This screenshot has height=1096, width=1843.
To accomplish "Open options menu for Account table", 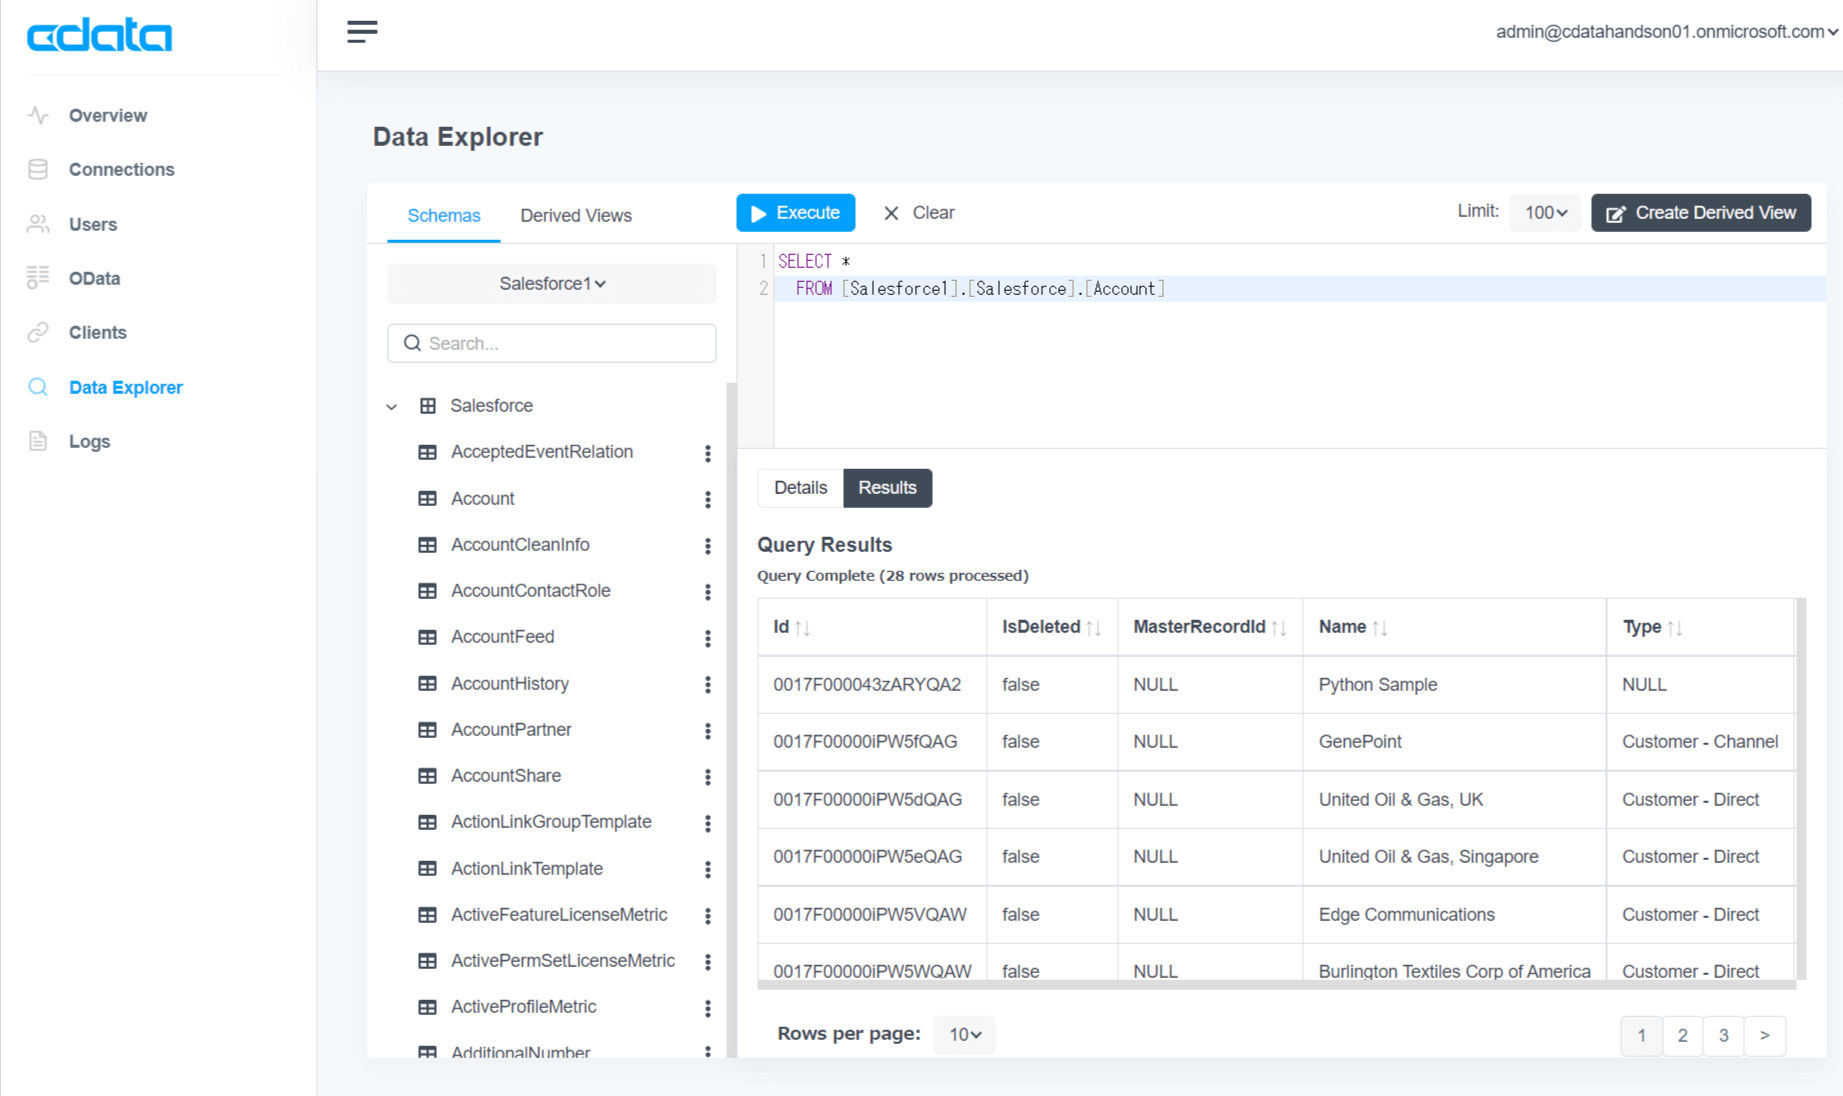I will pyautogui.click(x=707, y=499).
